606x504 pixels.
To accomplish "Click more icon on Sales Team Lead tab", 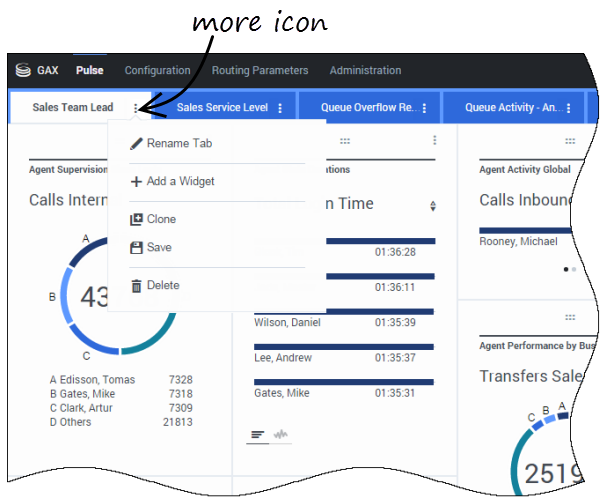I will [136, 108].
